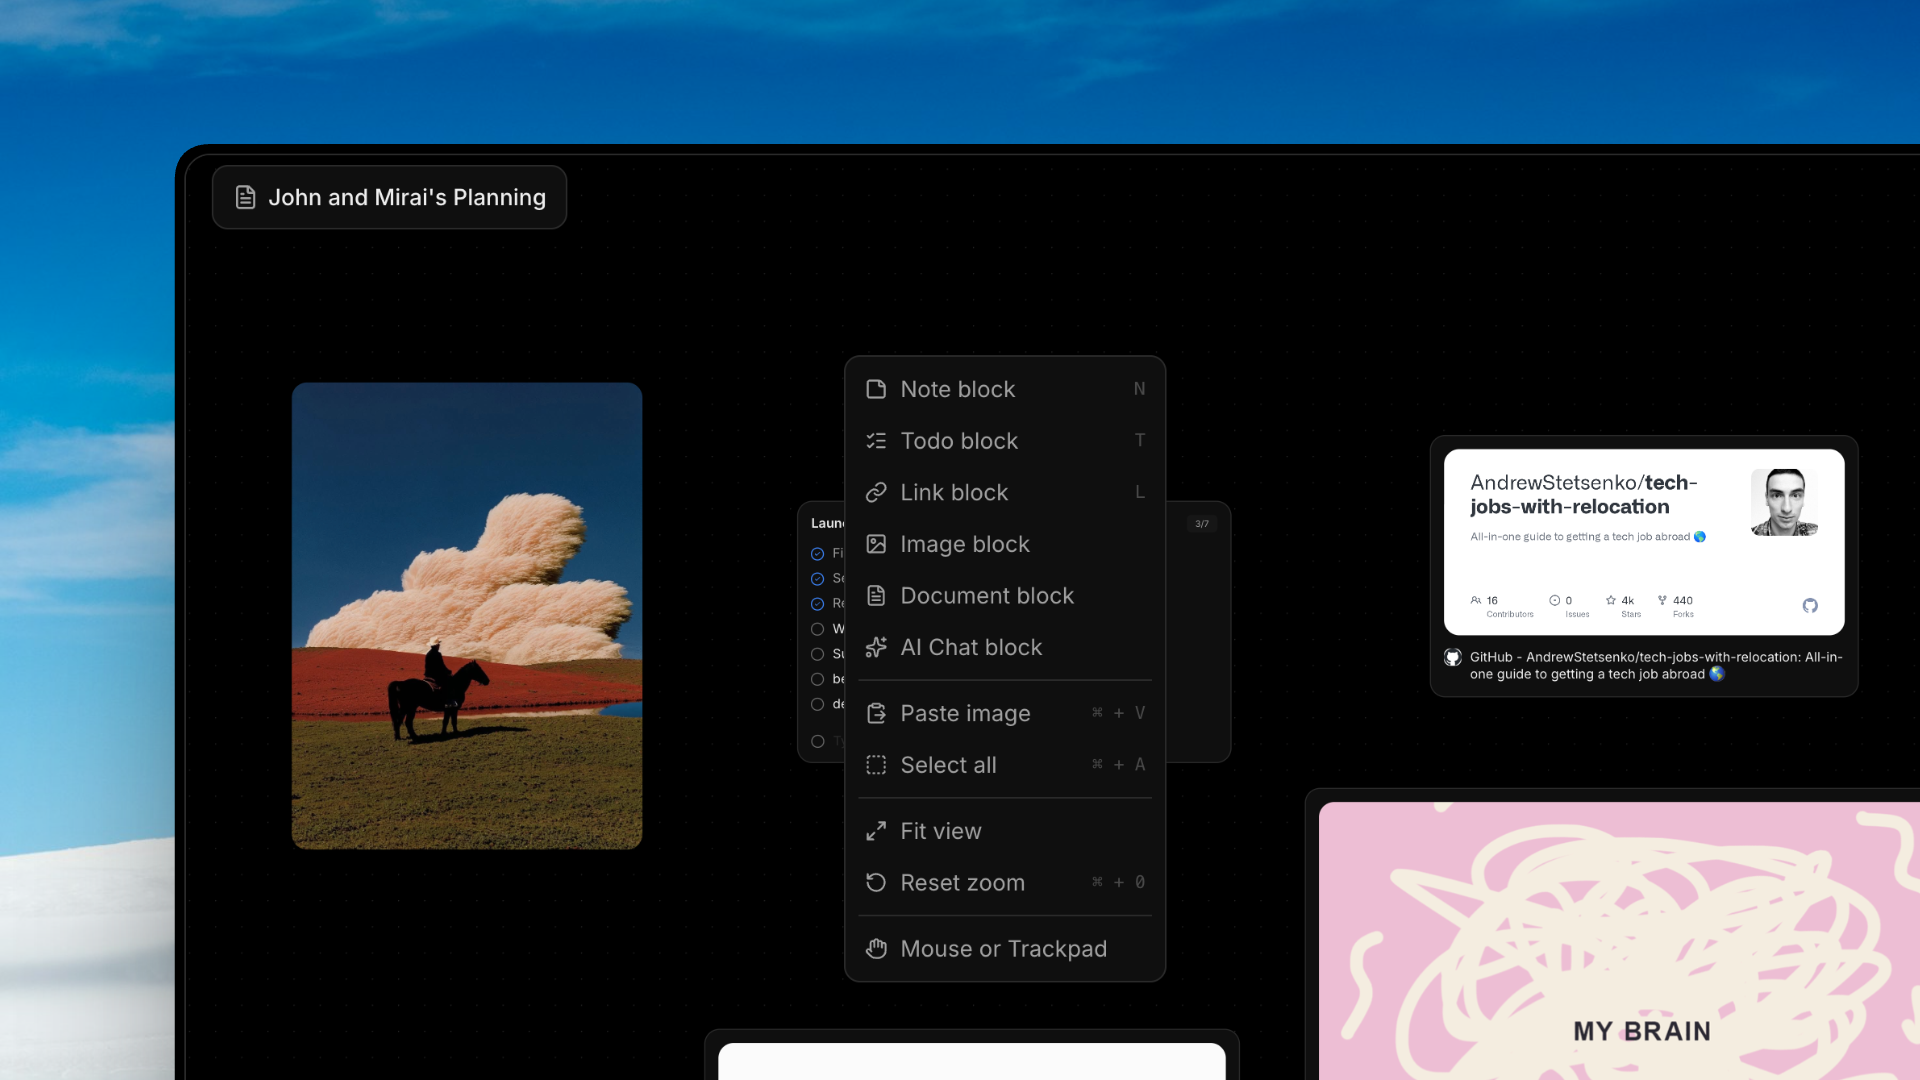Click the Paste image clipboard icon
1920x1080 pixels.
tap(877, 713)
